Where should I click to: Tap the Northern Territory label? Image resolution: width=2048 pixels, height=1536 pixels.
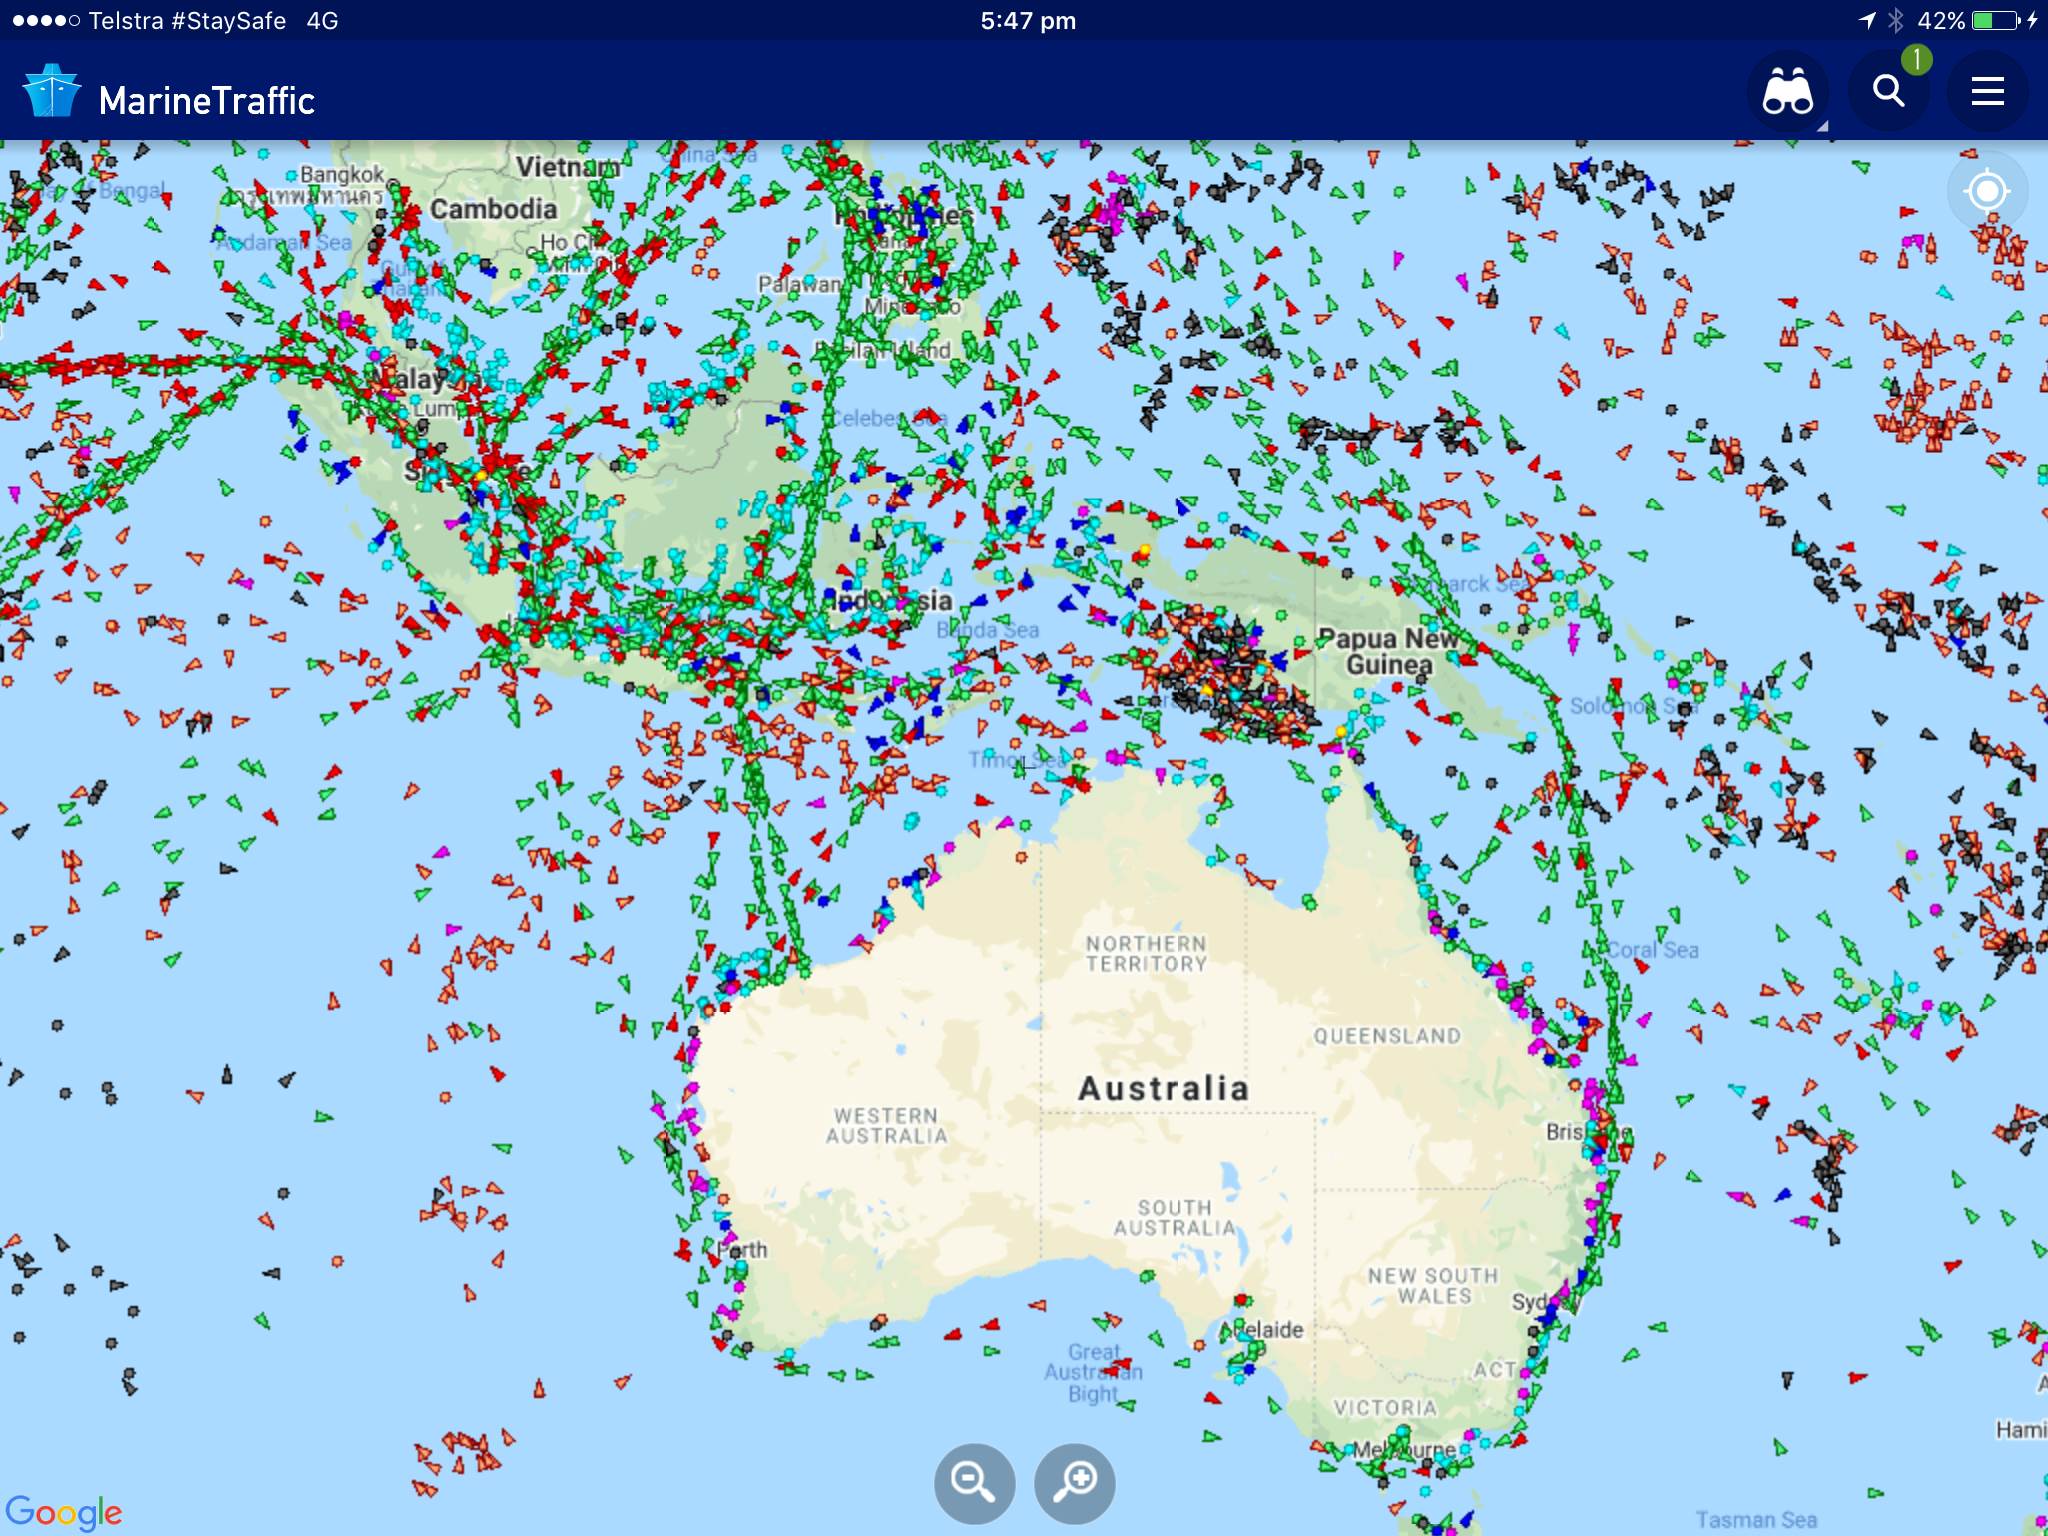click(x=1146, y=953)
